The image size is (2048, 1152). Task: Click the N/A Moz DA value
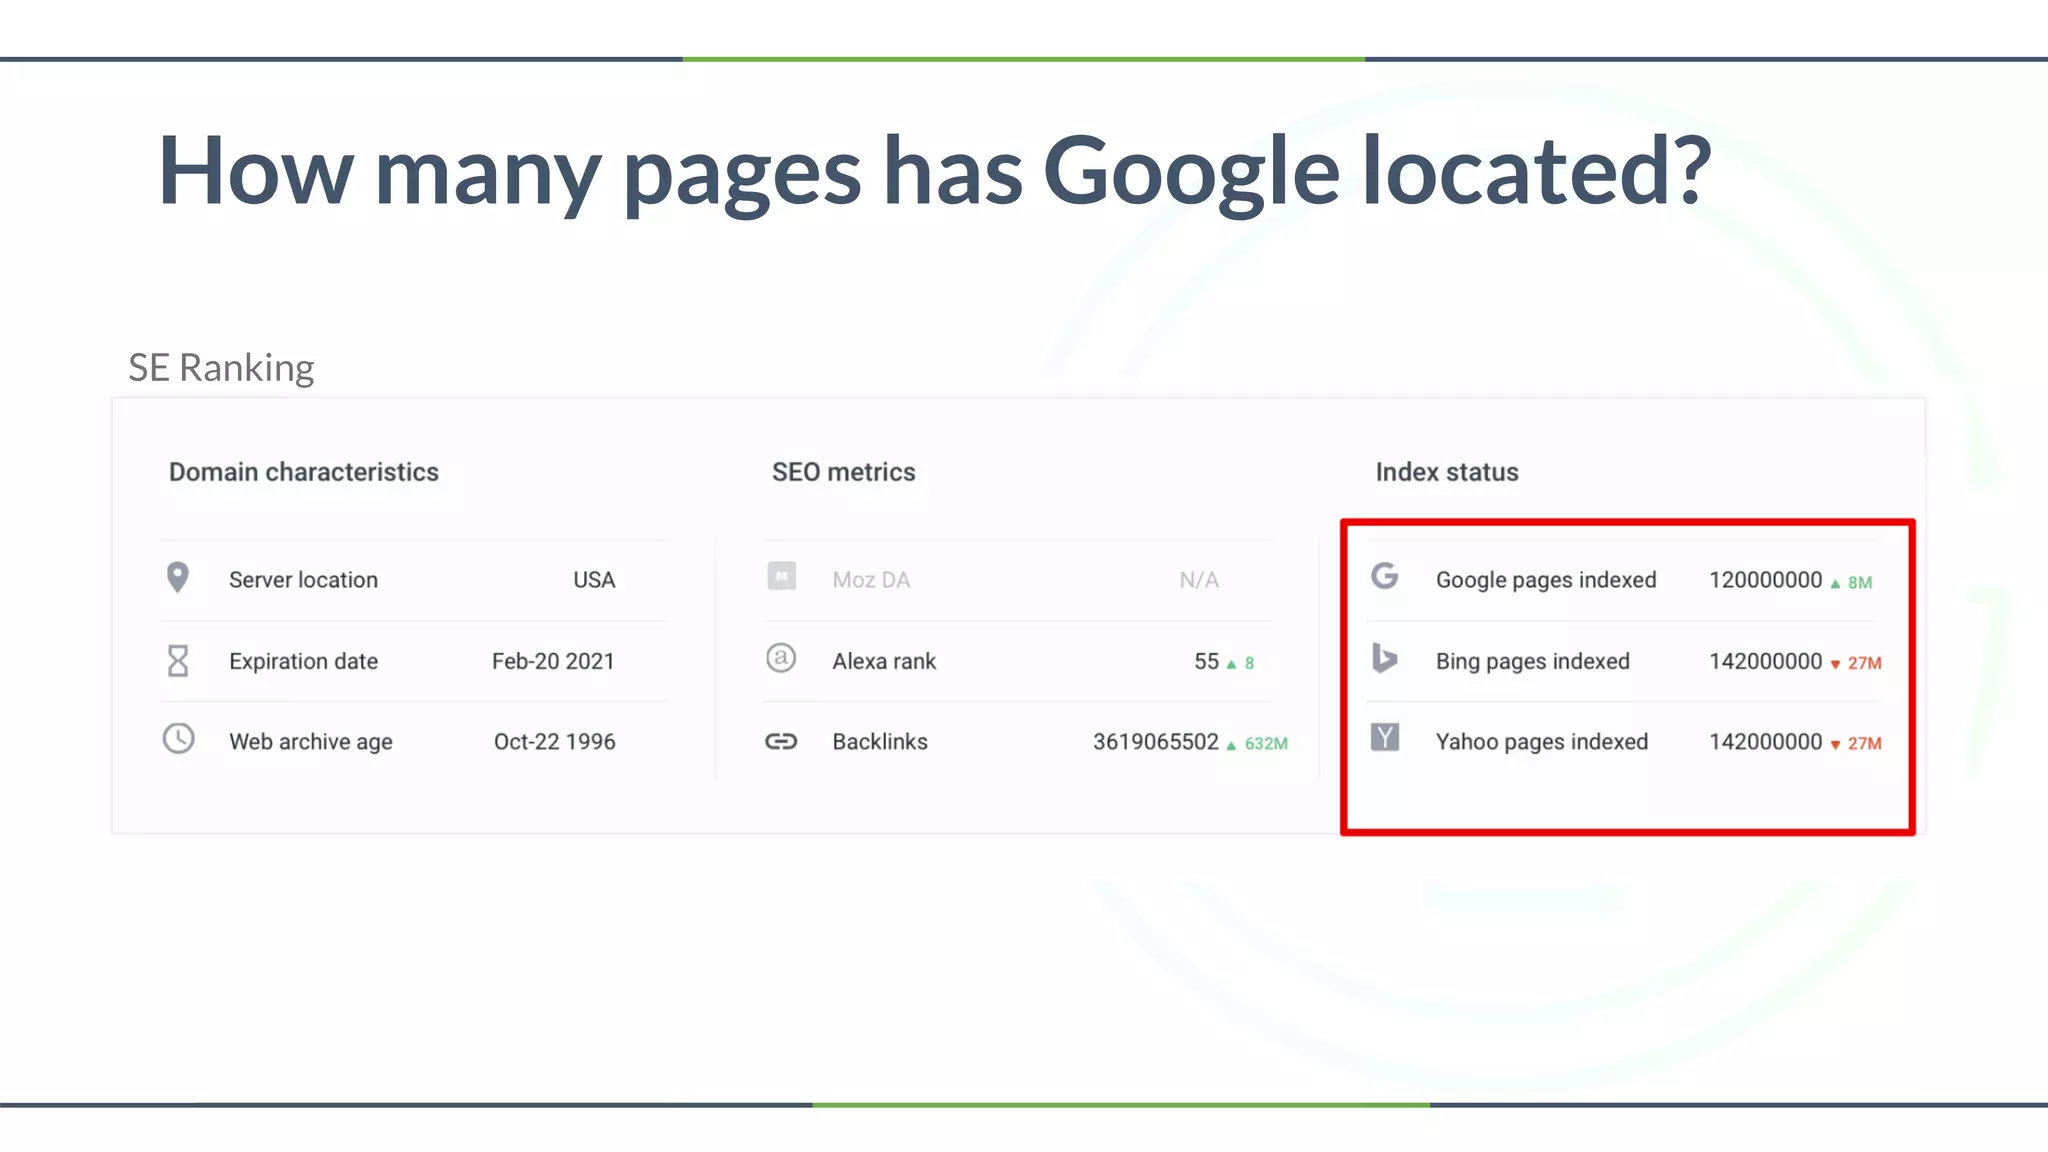1199,580
